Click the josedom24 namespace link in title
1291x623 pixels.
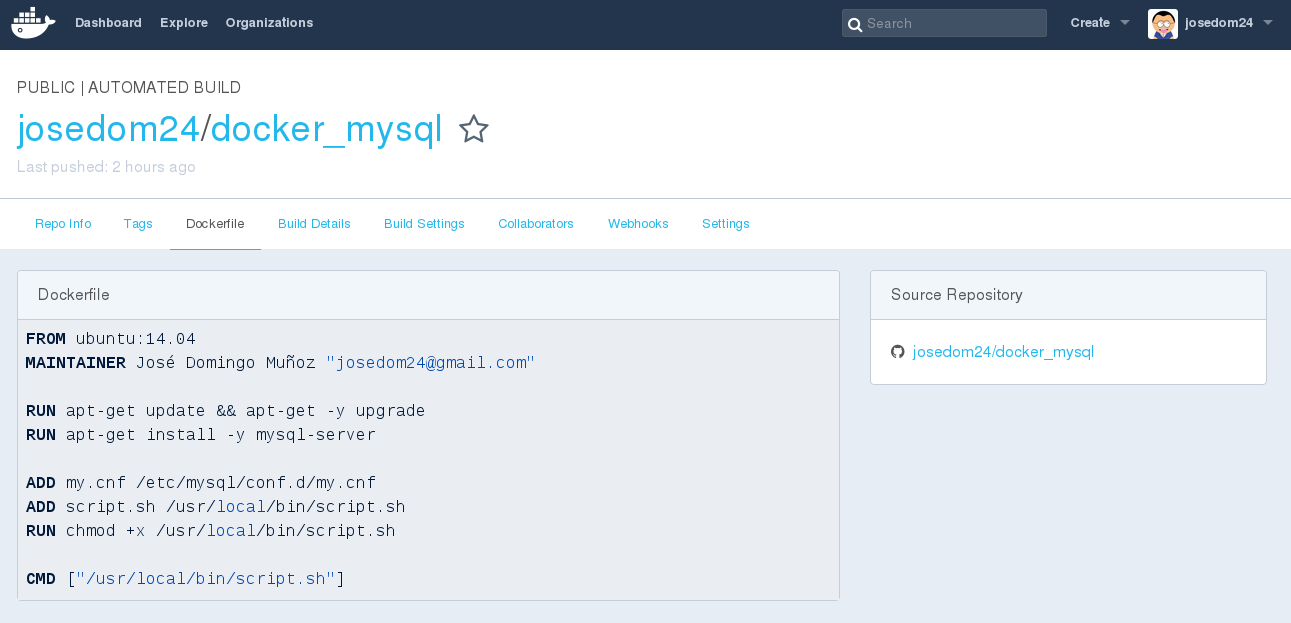pyautogui.click(x=108, y=129)
